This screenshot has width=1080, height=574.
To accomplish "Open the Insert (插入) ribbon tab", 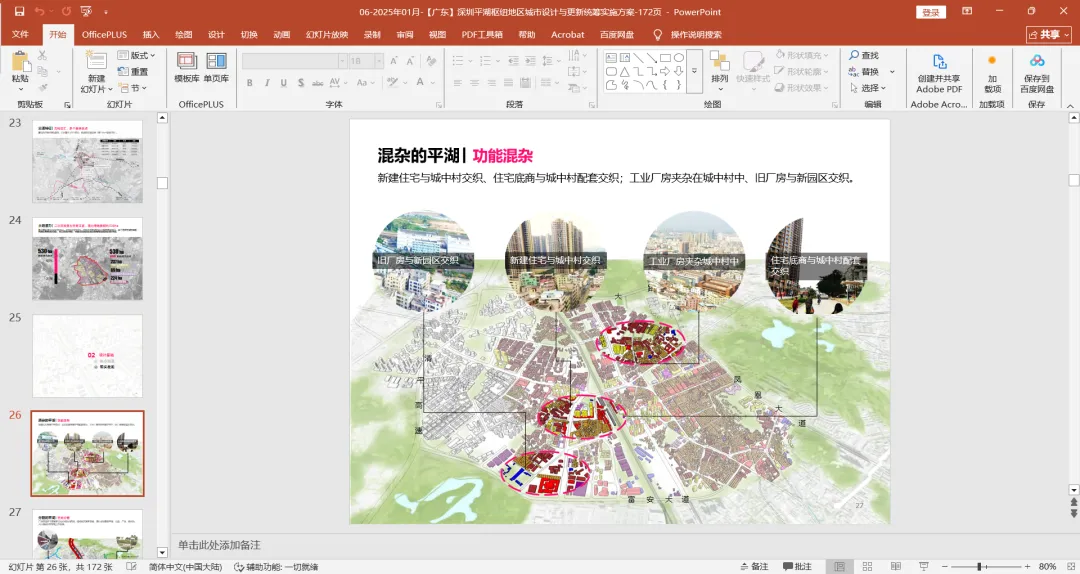I will [x=151, y=34].
